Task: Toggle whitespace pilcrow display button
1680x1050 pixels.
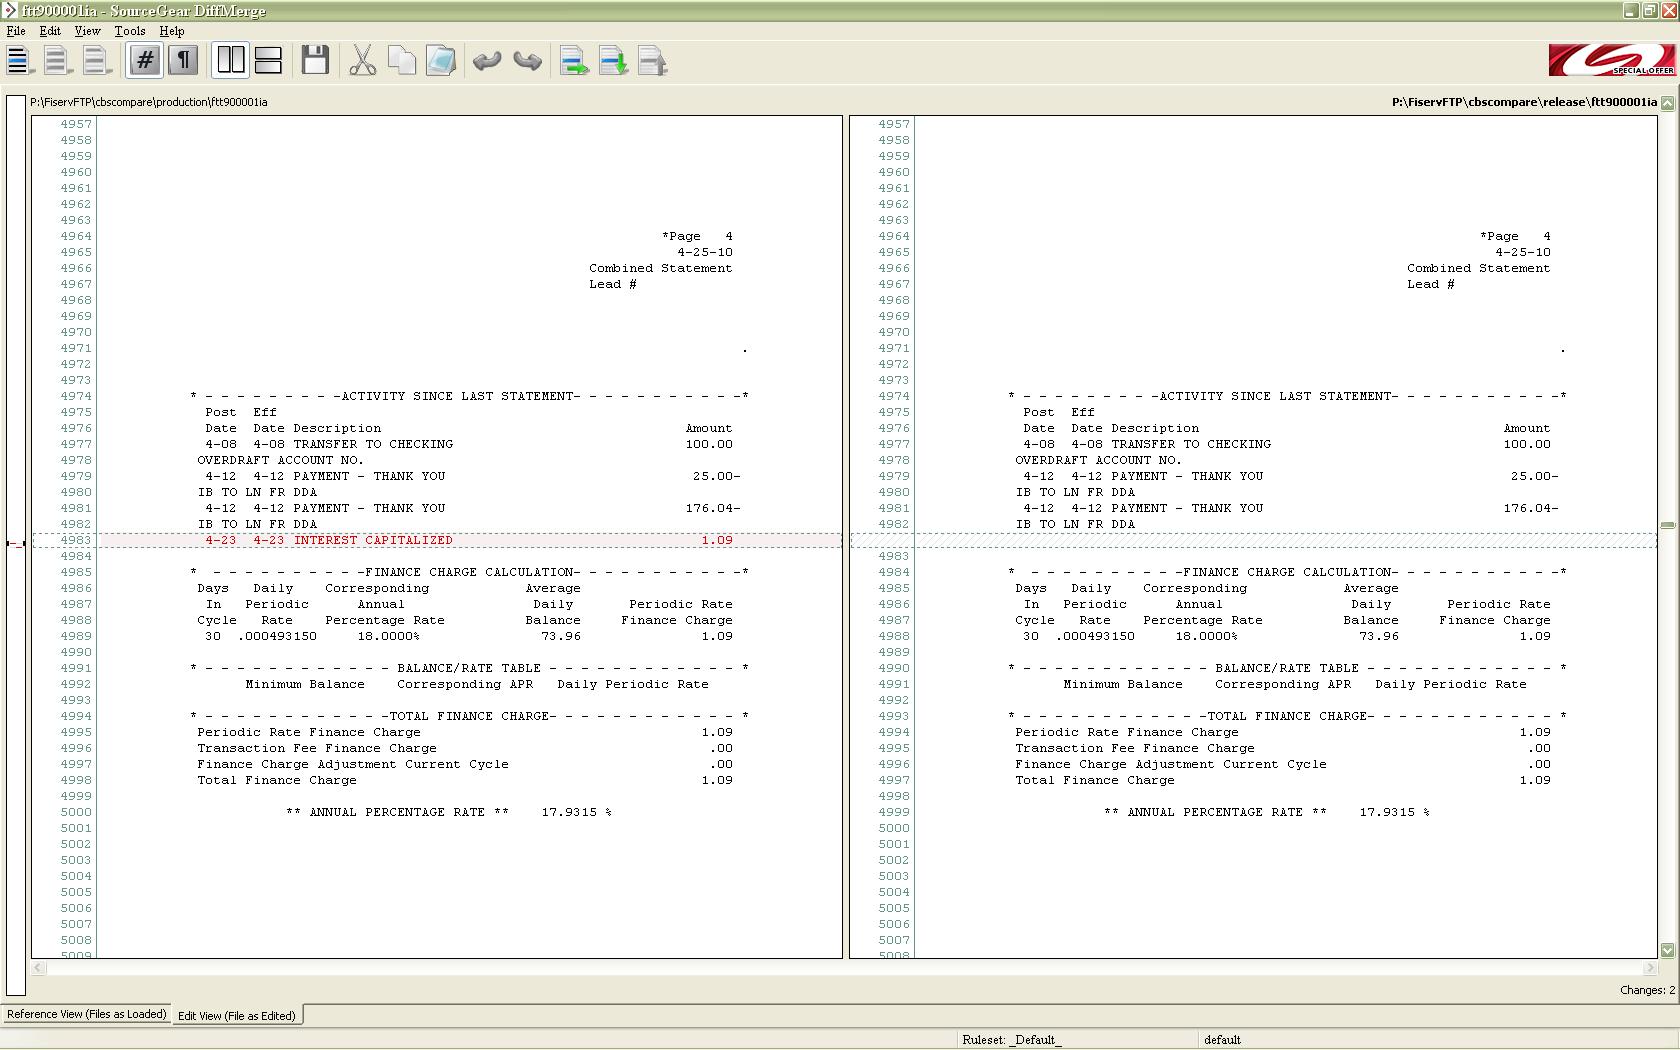Action: [x=183, y=60]
